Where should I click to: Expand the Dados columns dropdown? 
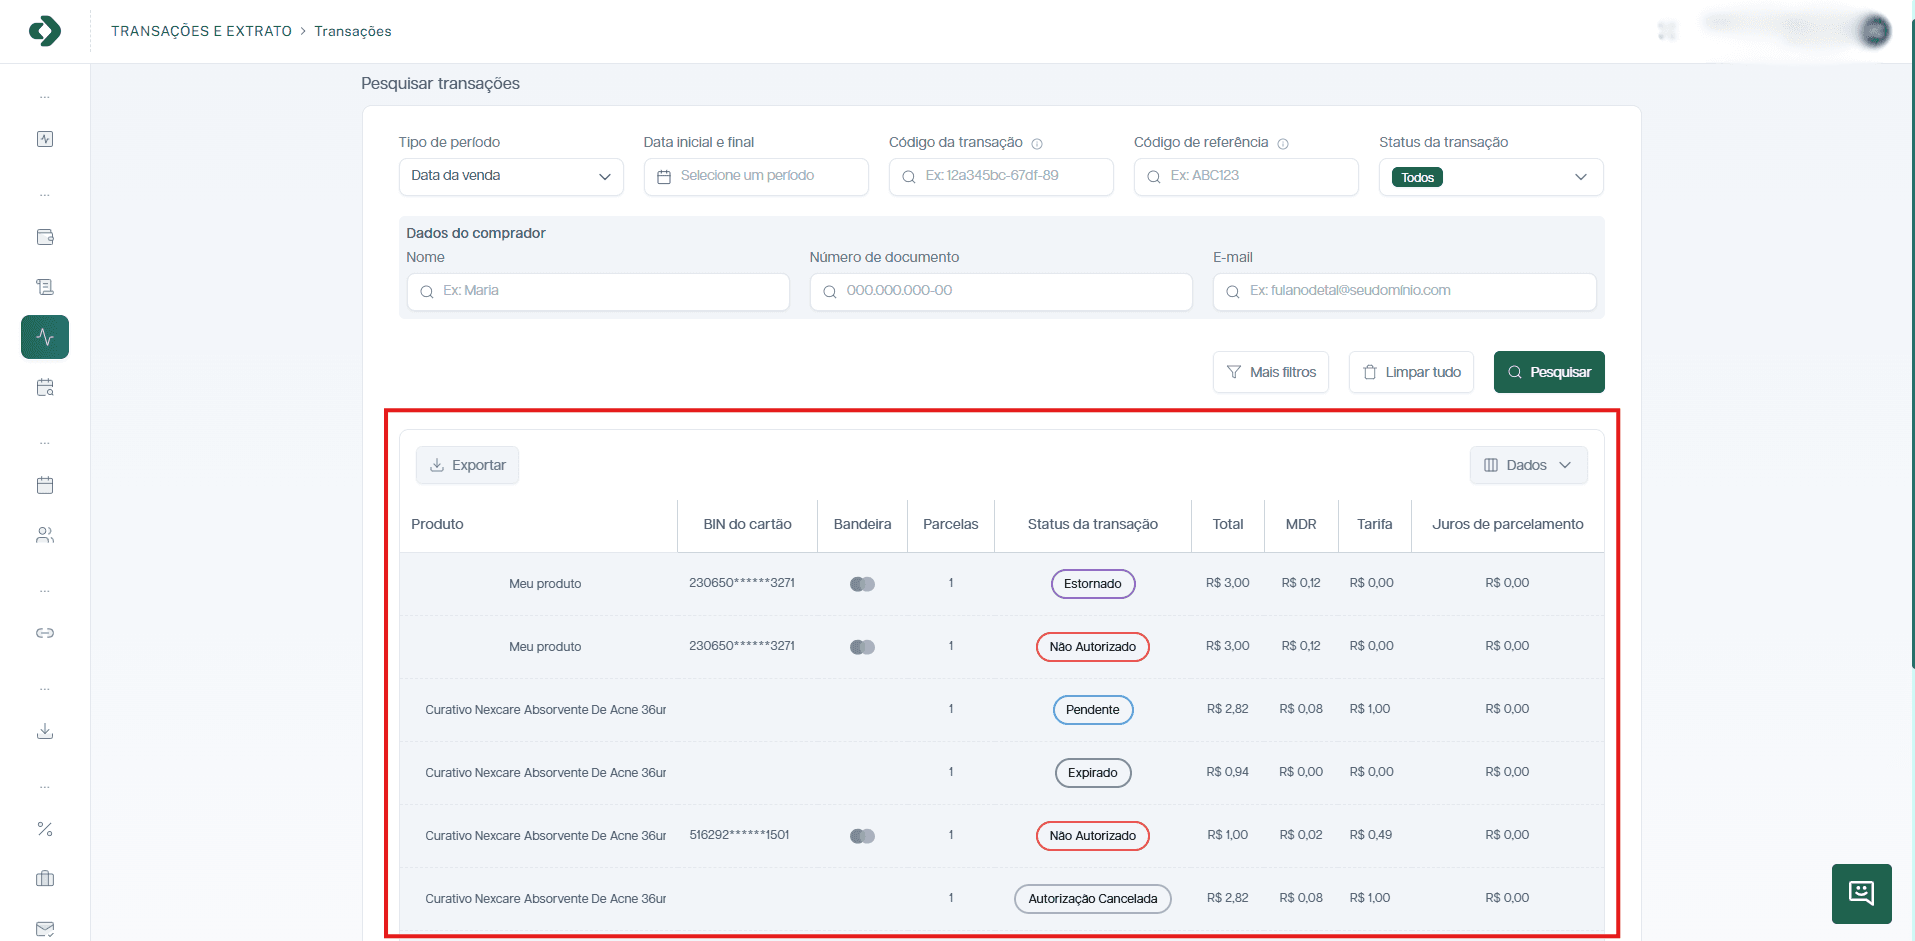pos(1528,465)
